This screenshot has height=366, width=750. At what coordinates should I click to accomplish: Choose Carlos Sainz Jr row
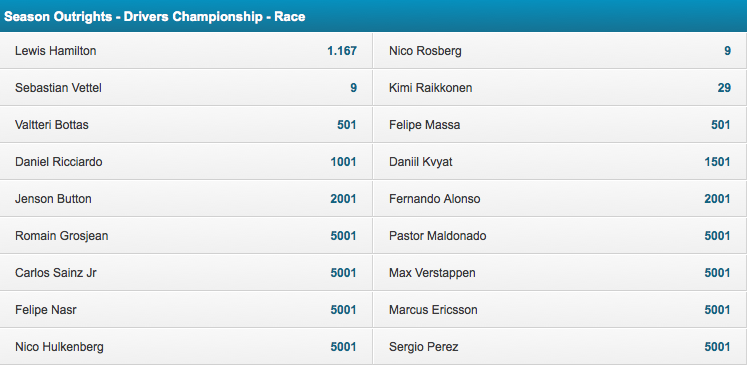tap(186, 273)
